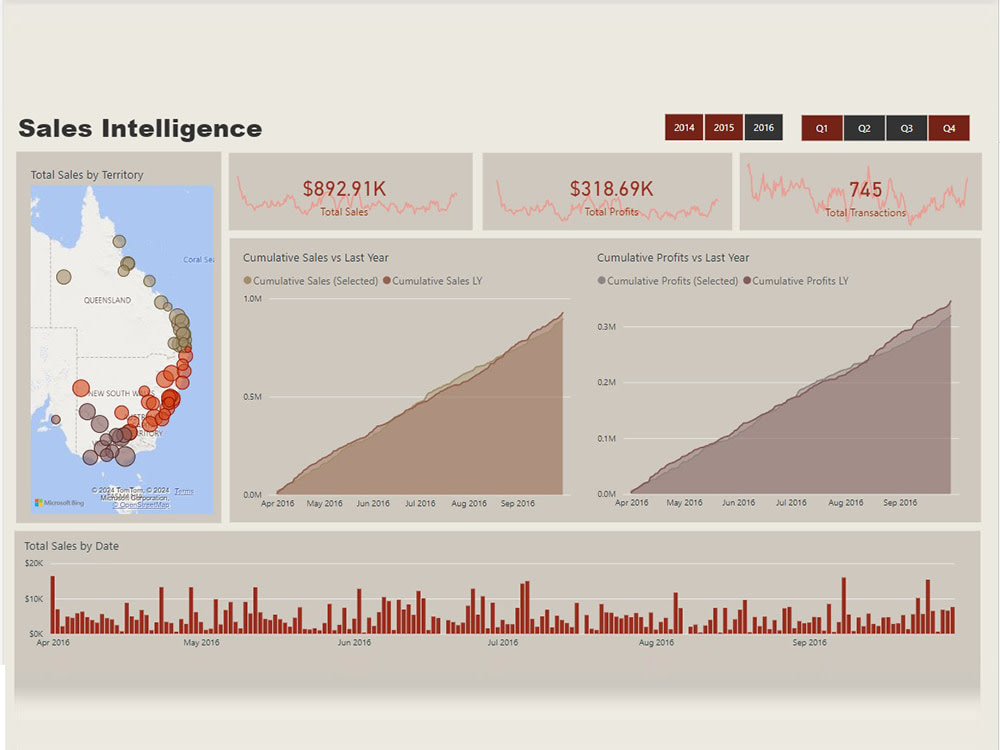Click the Sep 2016 label in cumulative profits chart
Viewport: 1000px width, 750px height.
[x=900, y=503]
